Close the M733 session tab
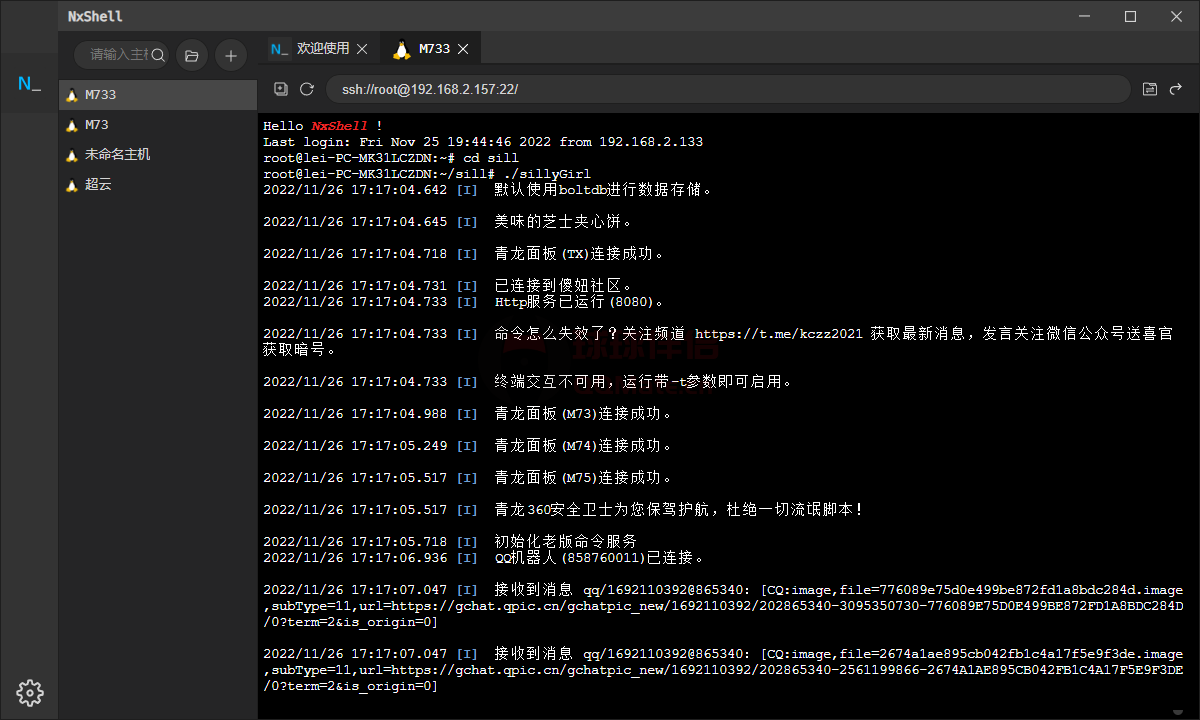The image size is (1200, 720). tap(463, 49)
